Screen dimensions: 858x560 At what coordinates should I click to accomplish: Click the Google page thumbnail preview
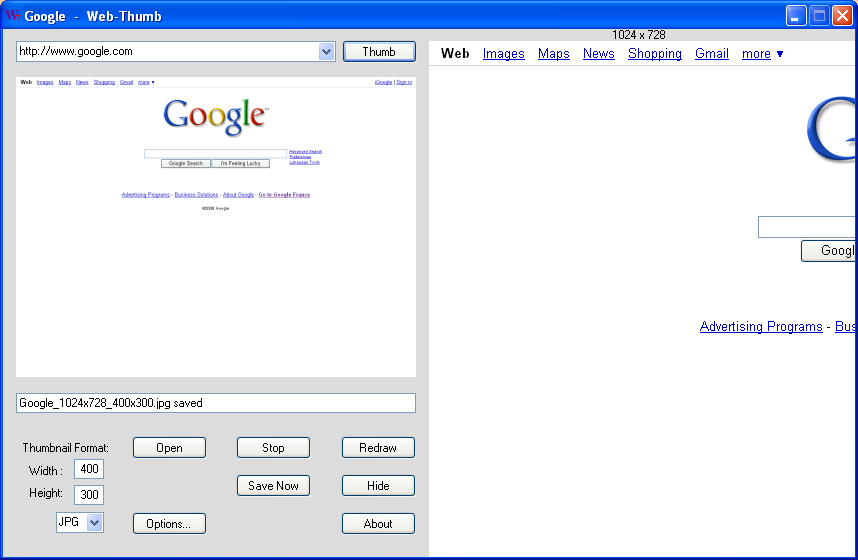[216, 227]
